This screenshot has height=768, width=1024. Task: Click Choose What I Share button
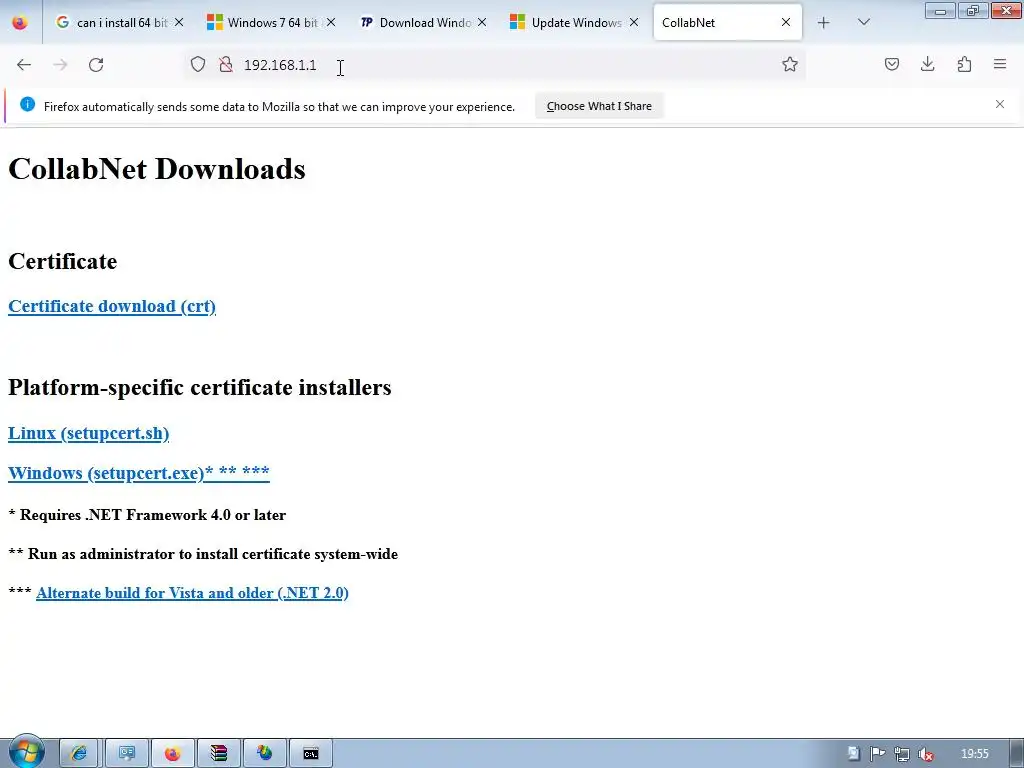599,106
